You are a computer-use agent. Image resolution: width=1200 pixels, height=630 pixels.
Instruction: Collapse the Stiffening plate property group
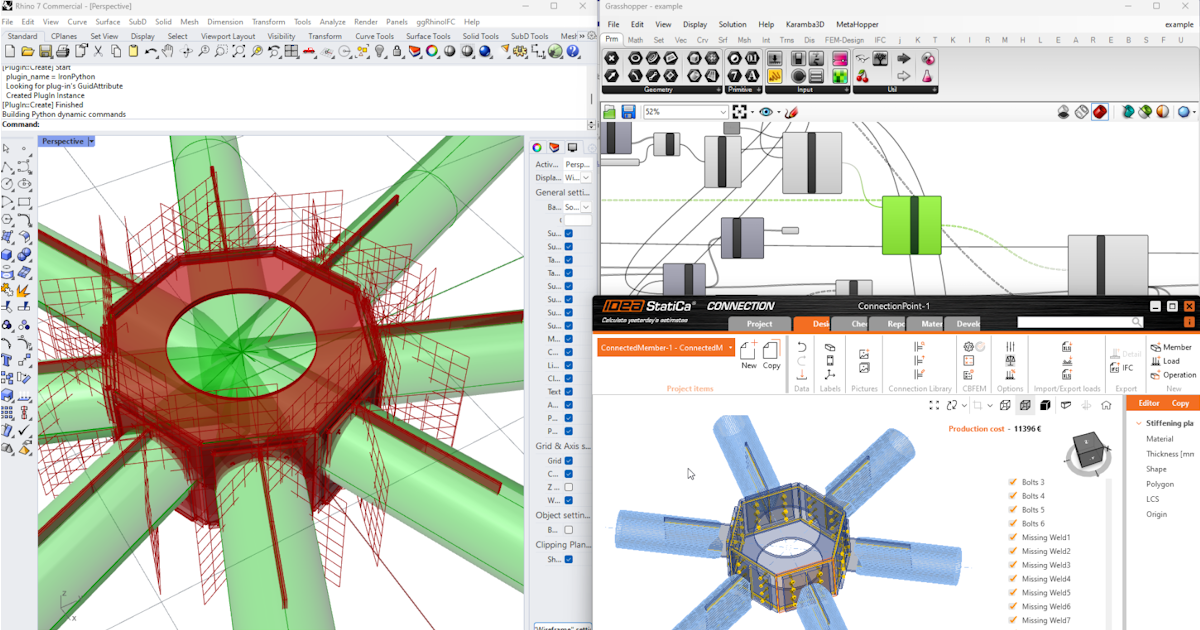(x=1138, y=423)
